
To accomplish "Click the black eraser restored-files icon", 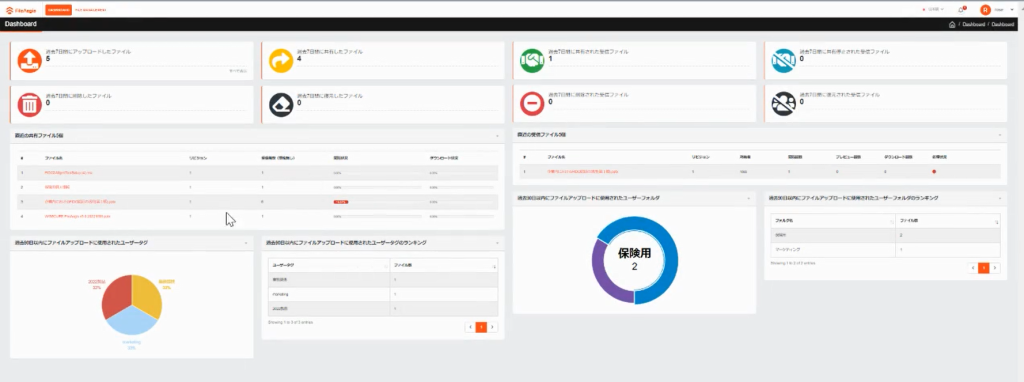I will coord(281,104).
